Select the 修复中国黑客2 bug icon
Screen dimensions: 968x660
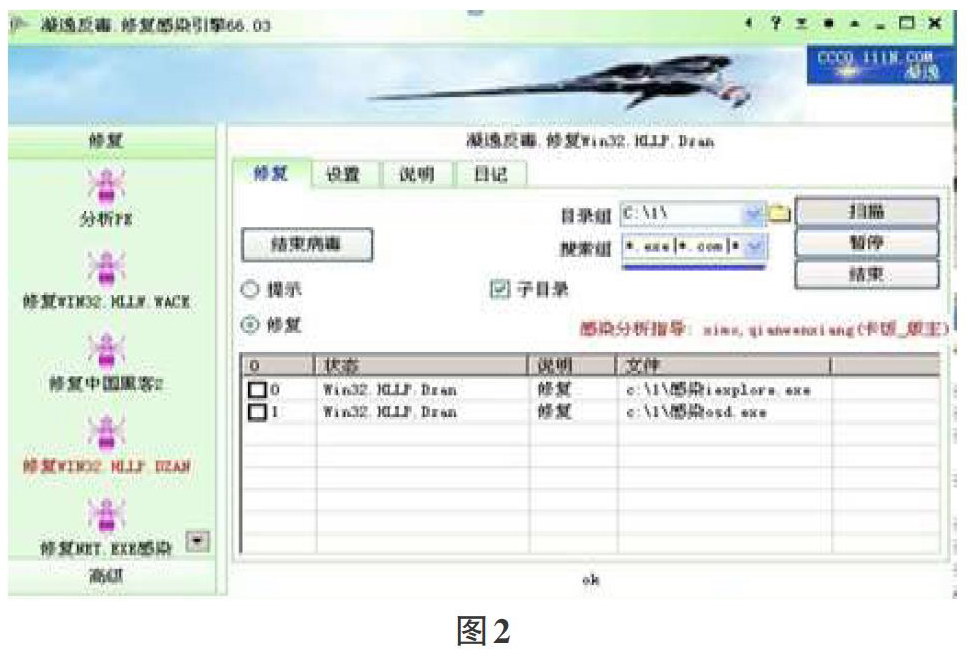pyautogui.click(x=106, y=351)
